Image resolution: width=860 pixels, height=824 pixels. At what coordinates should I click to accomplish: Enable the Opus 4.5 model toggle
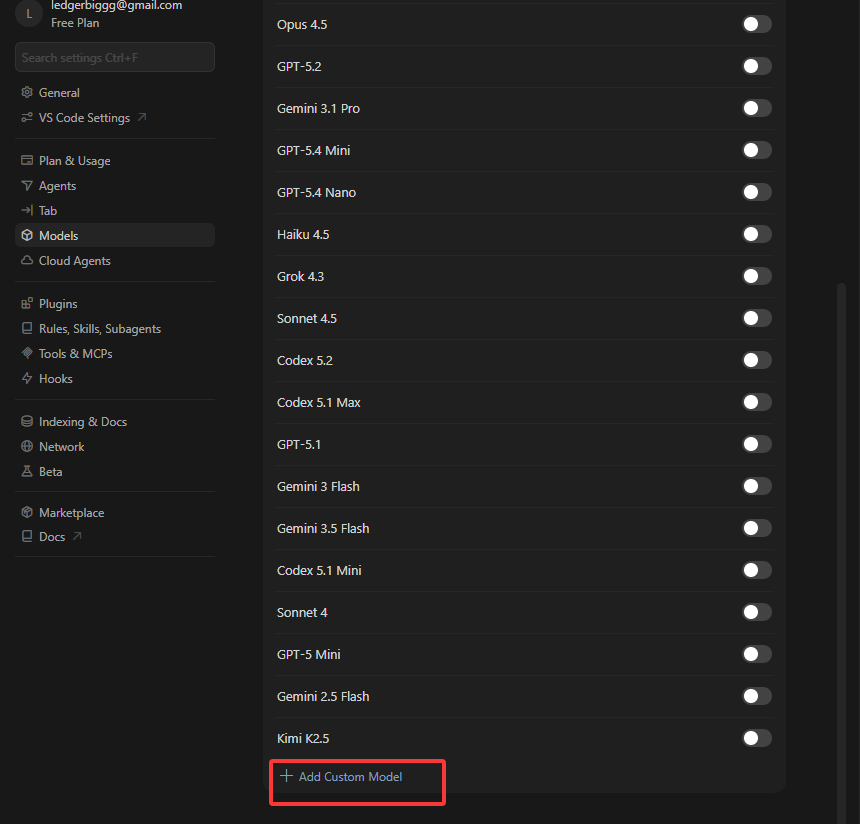(757, 24)
